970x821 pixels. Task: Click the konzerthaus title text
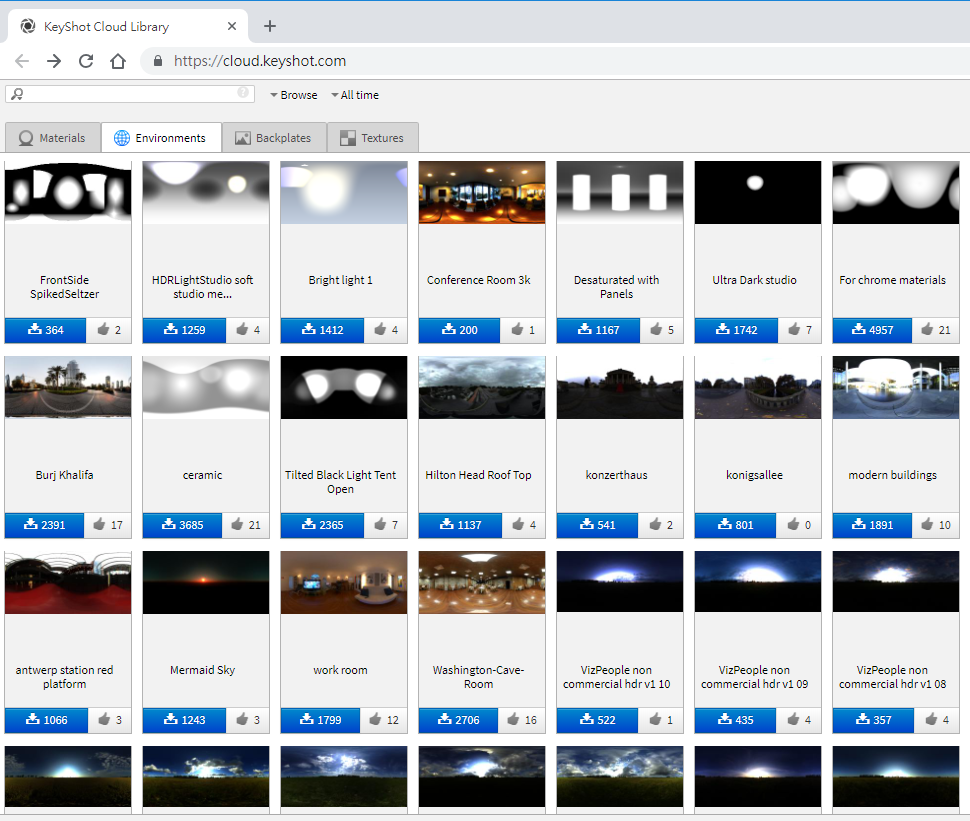tap(616, 475)
